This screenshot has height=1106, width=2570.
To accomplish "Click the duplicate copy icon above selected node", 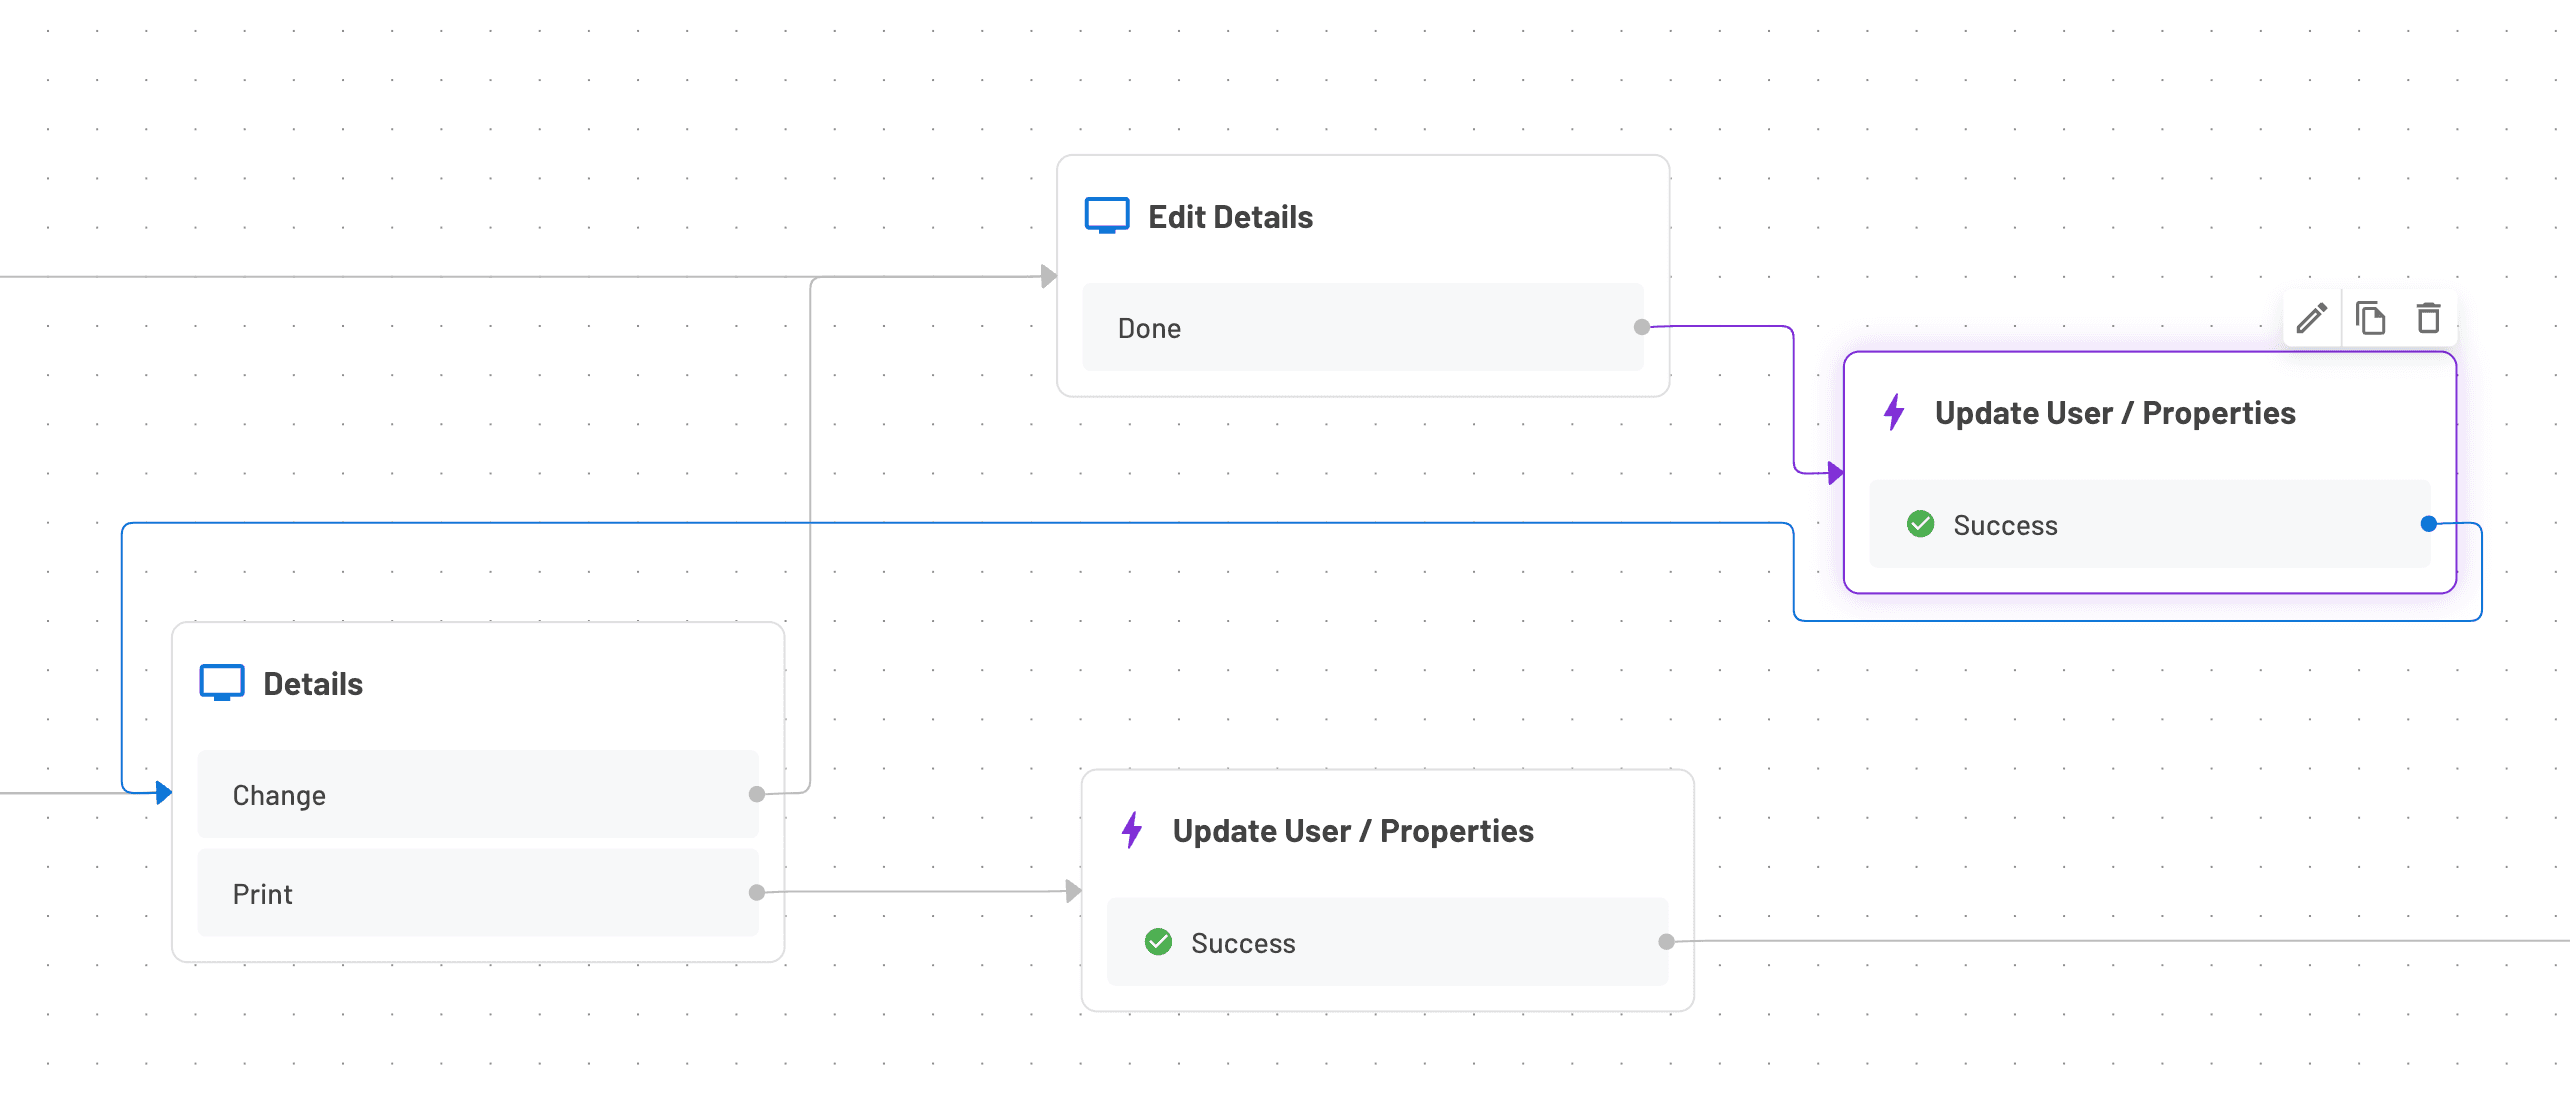I will (2370, 319).
